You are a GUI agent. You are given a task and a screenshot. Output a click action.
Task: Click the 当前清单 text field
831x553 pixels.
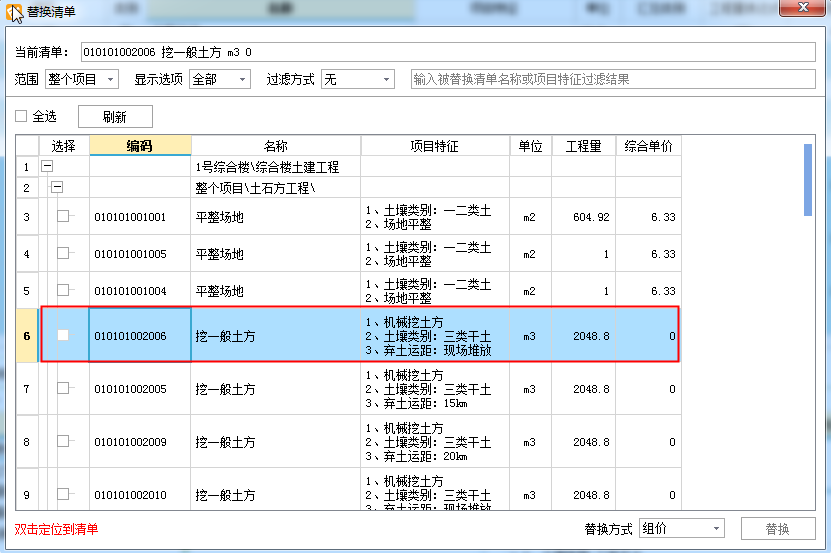point(447,52)
